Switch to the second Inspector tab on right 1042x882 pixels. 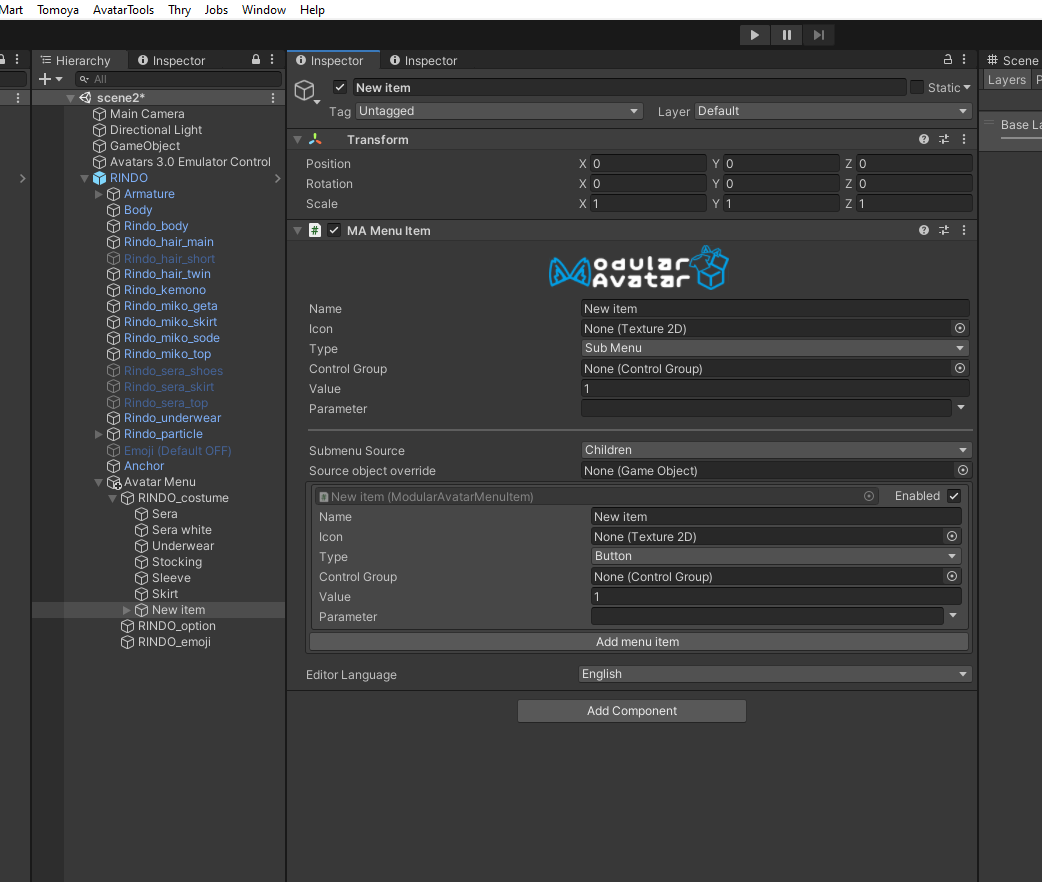424,60
